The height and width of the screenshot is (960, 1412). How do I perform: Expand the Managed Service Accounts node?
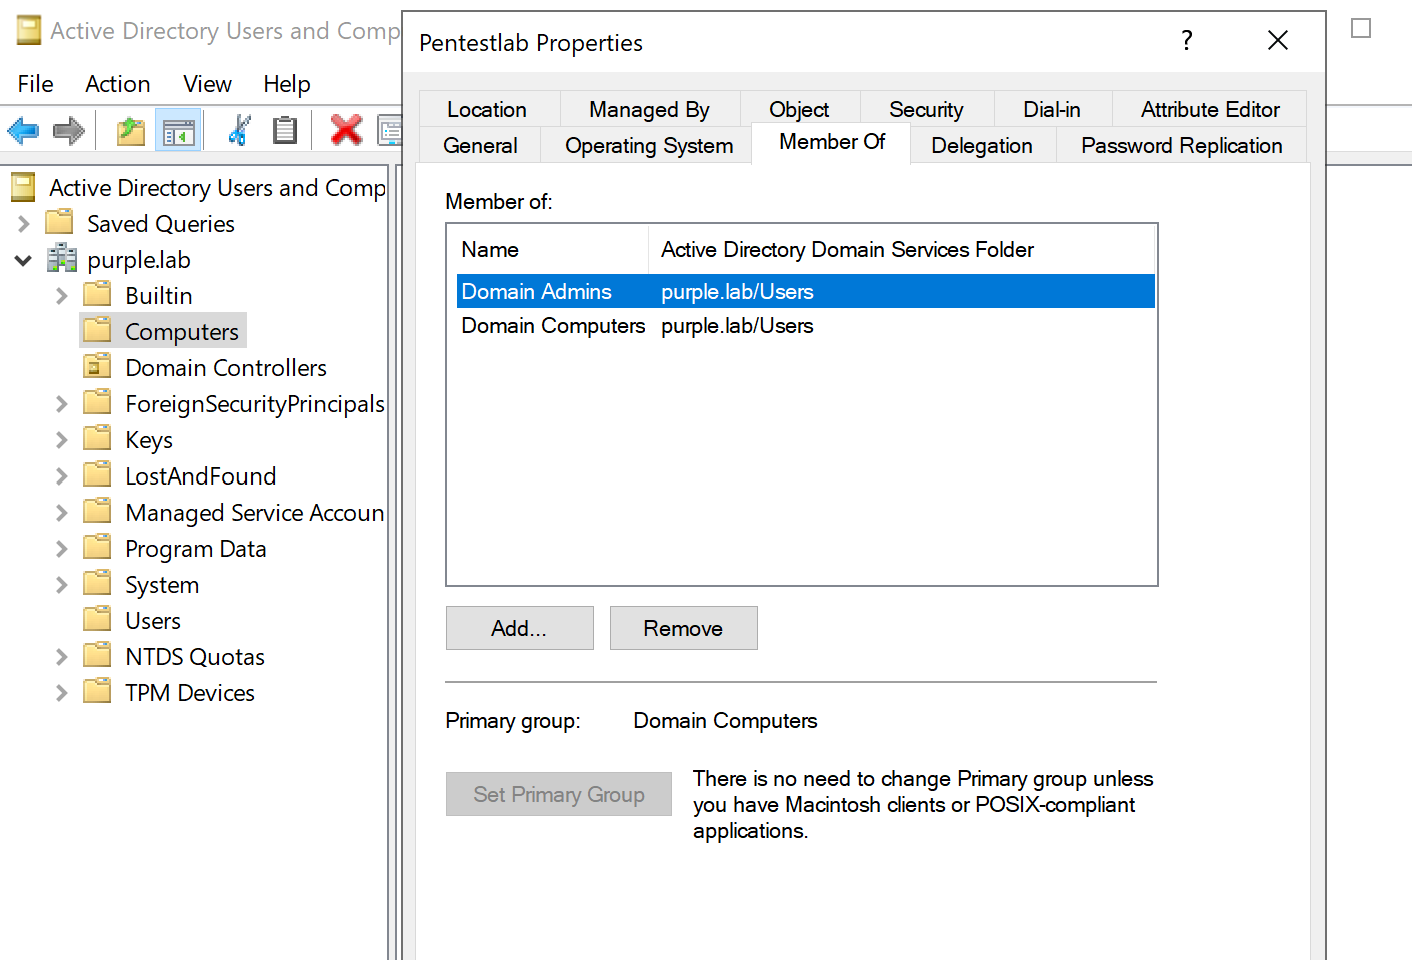(x=62, y=513)
